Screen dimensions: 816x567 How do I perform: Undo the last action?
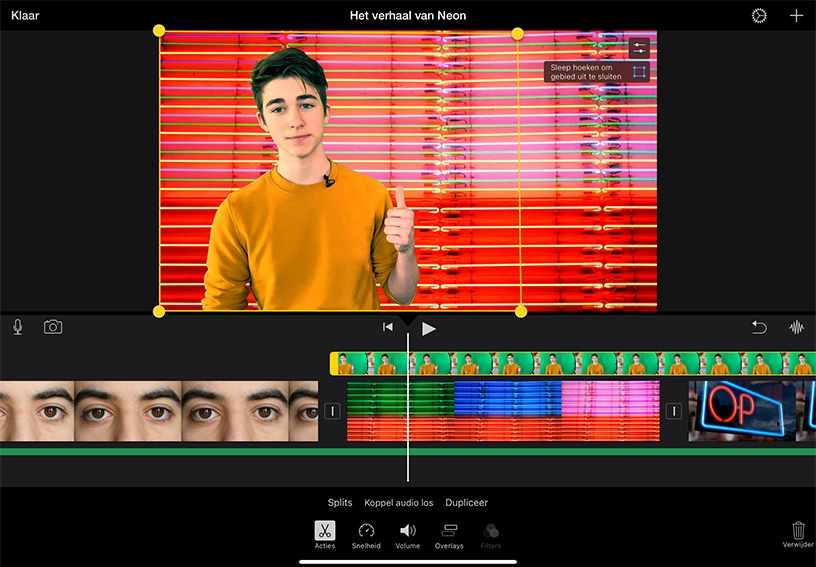pyautogui.click(x=759, y=327)
